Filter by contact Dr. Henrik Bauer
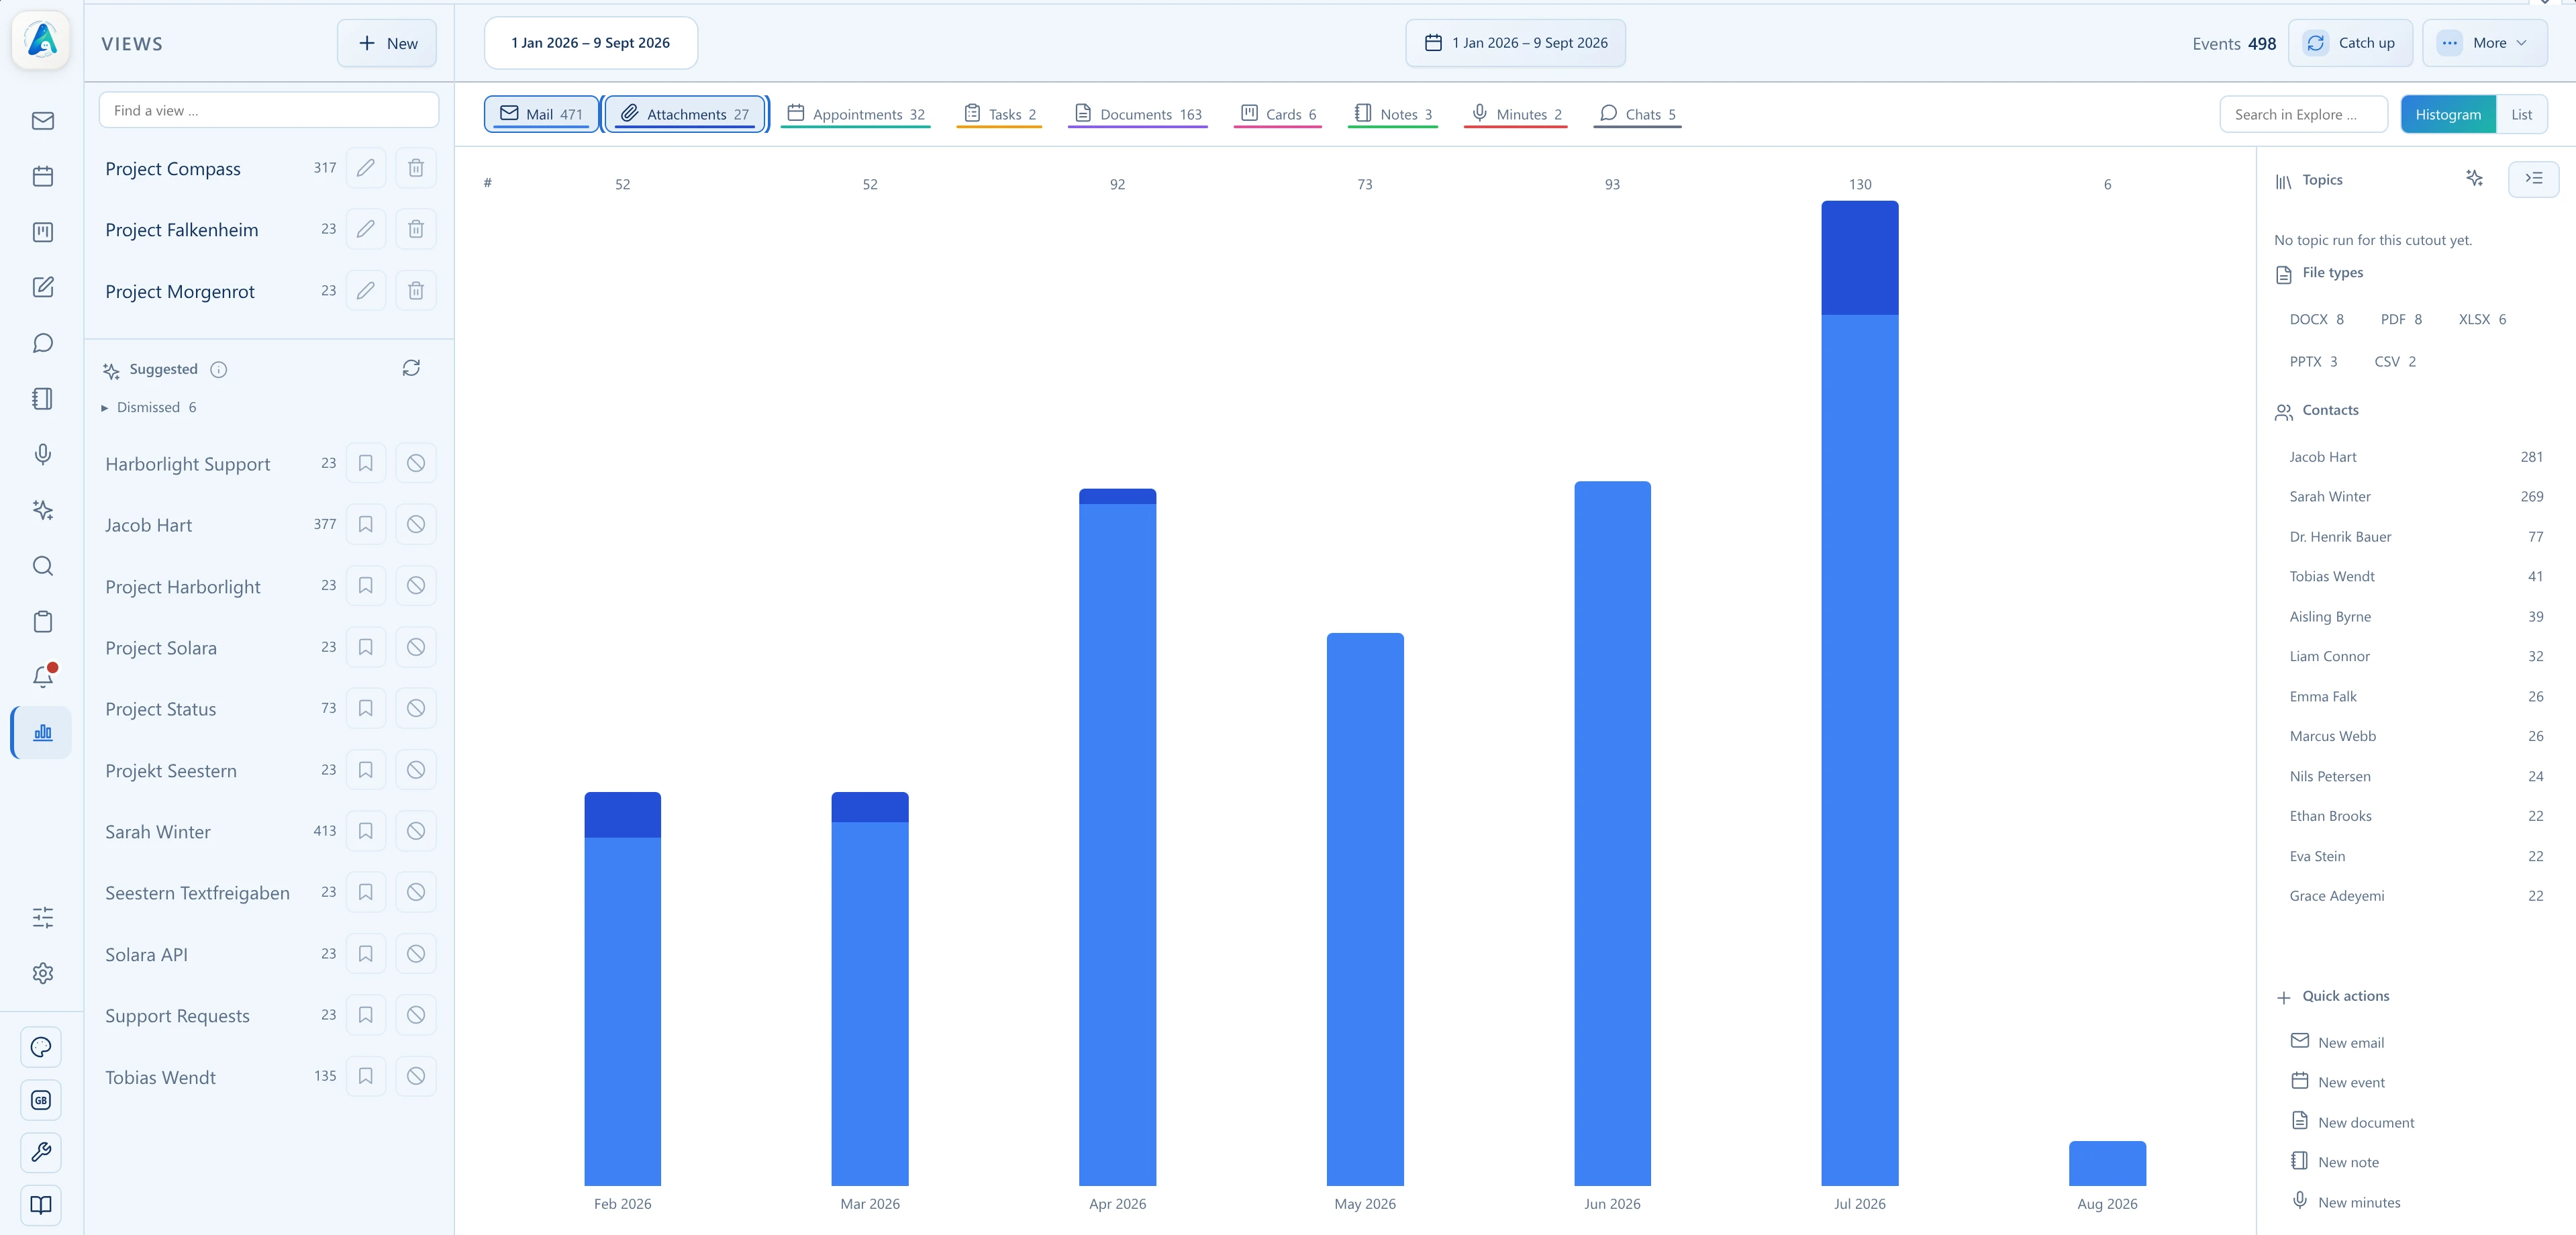2576x1235 pixels. (x=2415, y=536)
